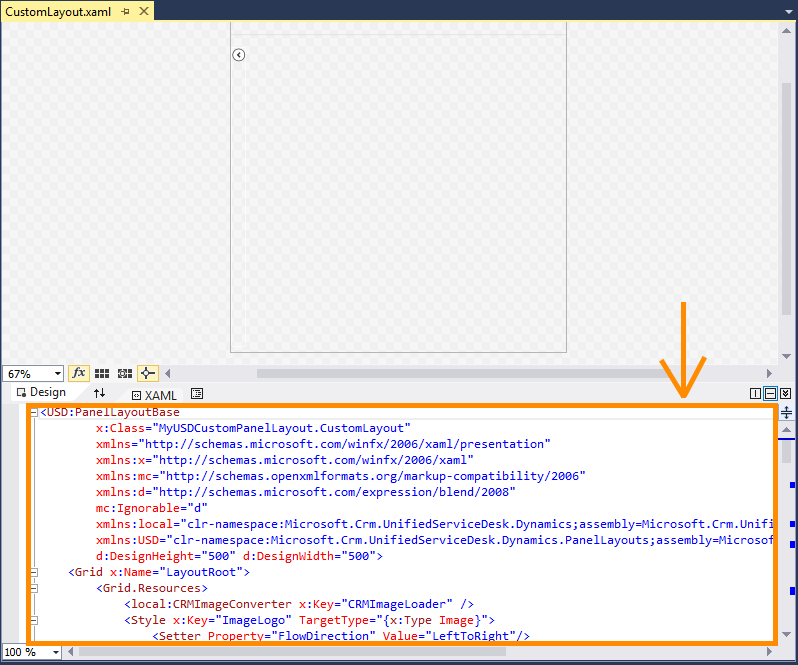Switch to the XAML pane tab
This screenshot has height=665, width=798.
154,395
